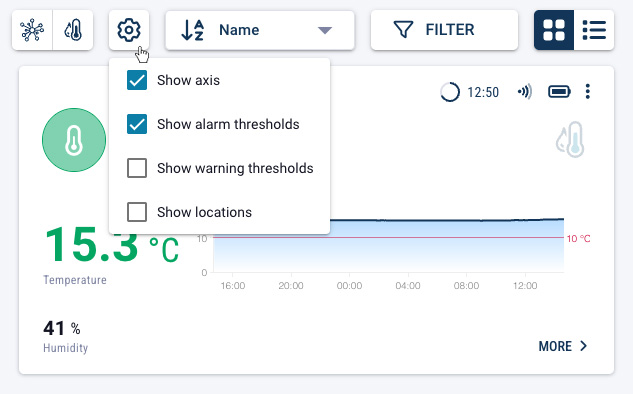Click the 10 °C alarm threshold line label
The width and height of the screenshot is (633, 394).
point(579,239)
